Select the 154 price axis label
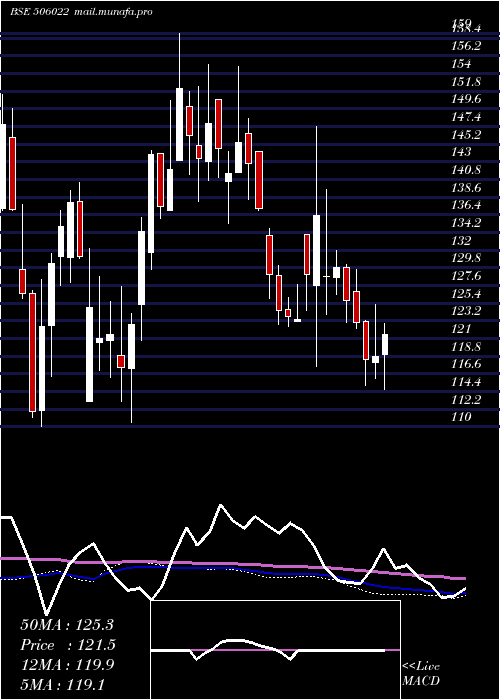Screen dimensions: 500x700 point(461,64)
